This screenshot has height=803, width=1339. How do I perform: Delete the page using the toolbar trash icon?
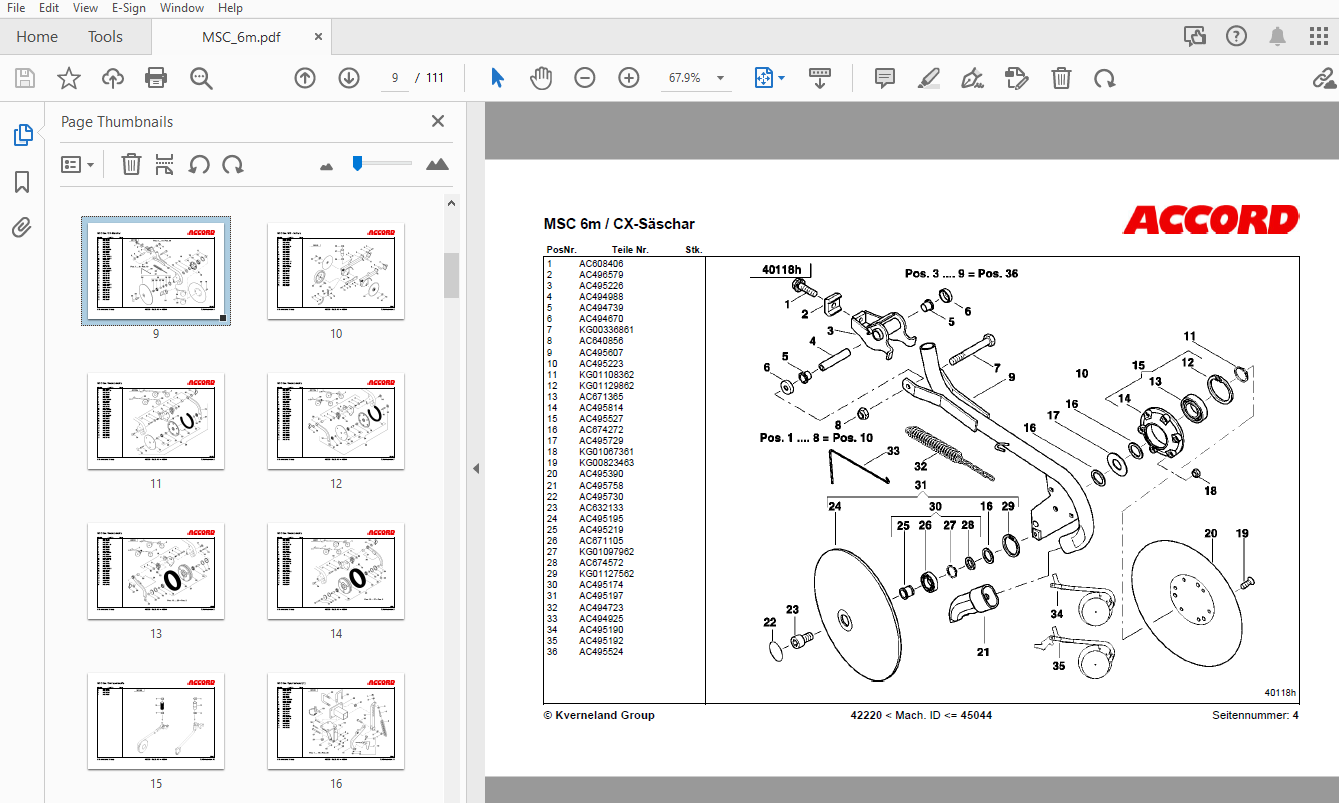(1061, 78)
